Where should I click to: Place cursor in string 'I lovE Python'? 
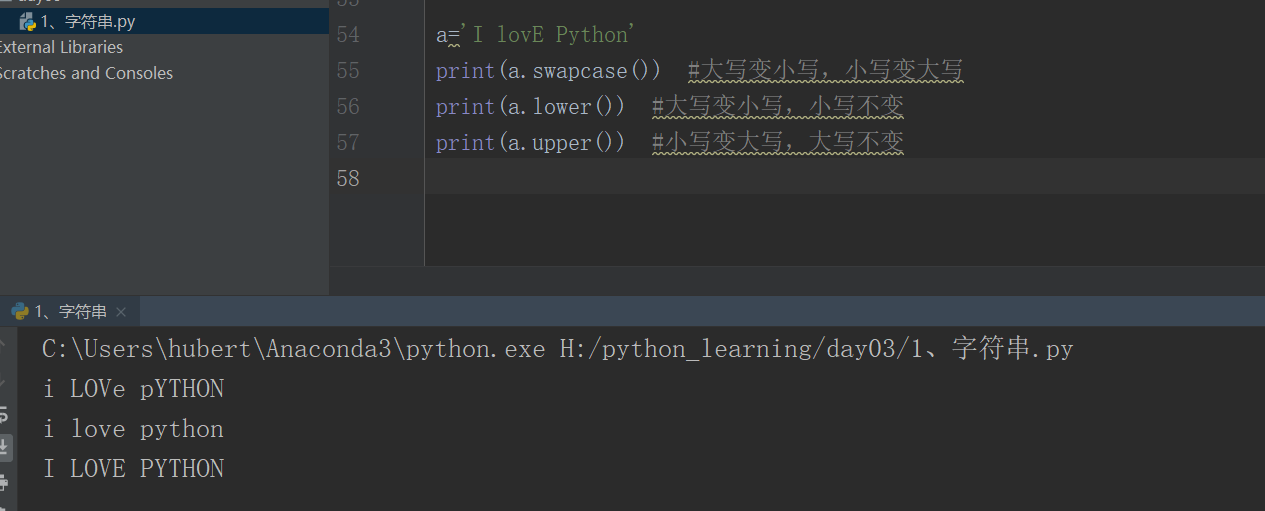point(548,35)
